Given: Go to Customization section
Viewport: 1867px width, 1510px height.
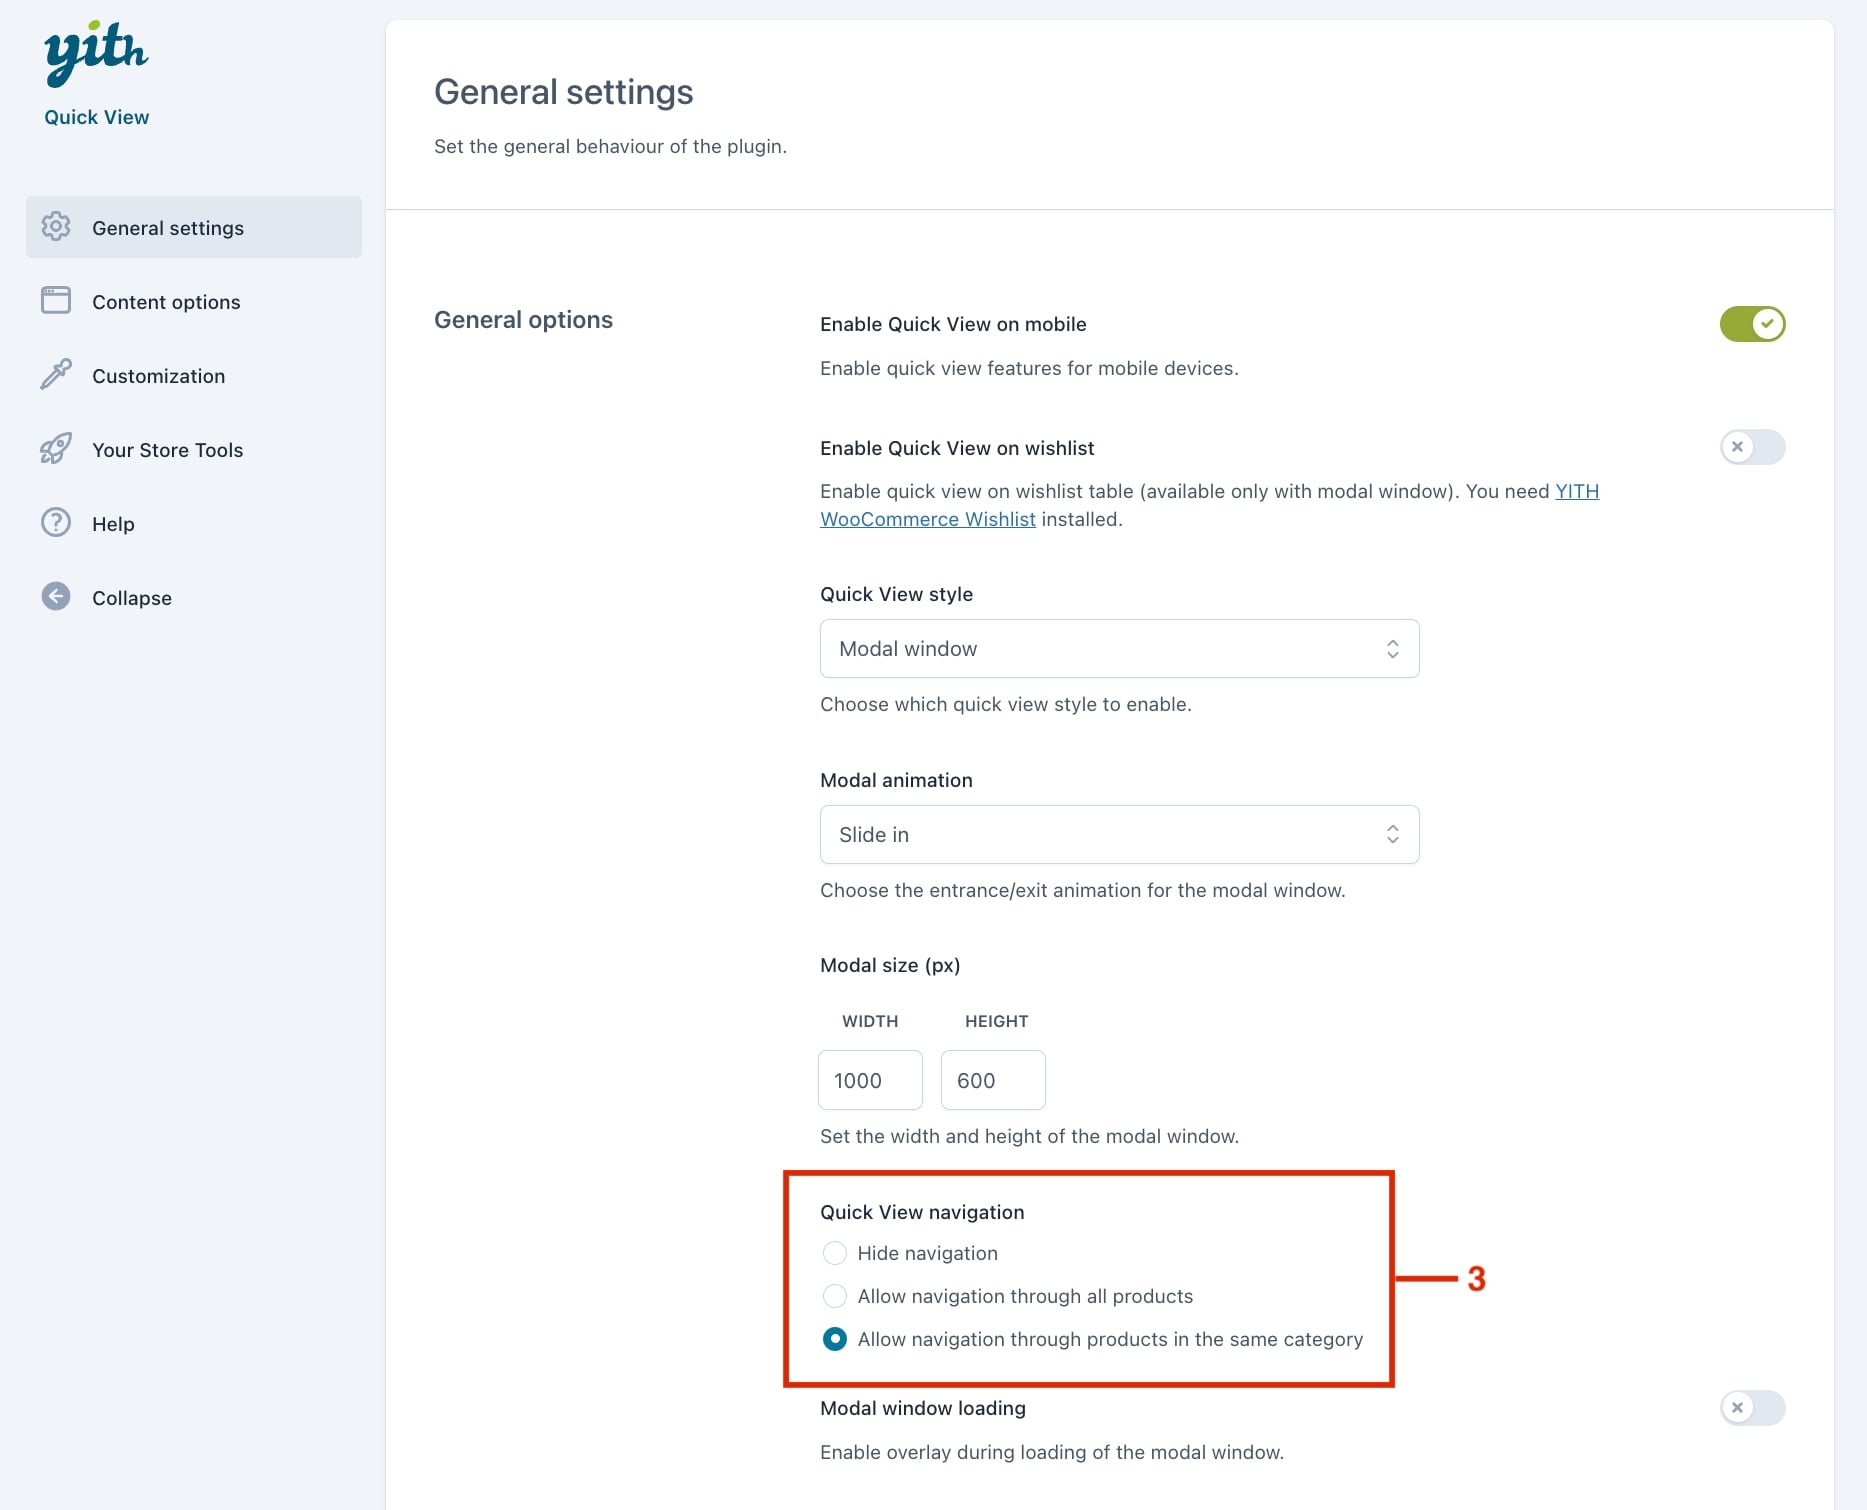Looking at the screenshot, I should [x=194, y=375].
